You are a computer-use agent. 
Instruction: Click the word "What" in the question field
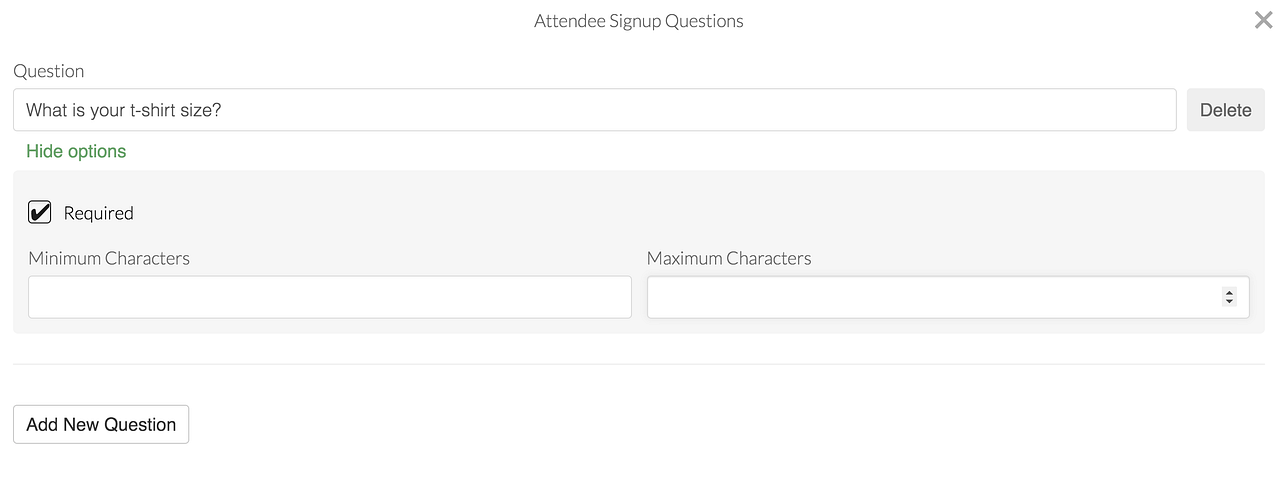pos(45,110)
